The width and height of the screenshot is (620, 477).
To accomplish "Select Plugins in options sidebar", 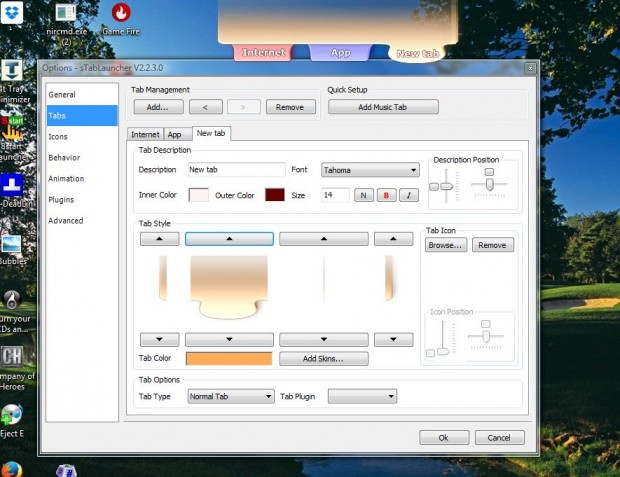I will pyautogui.click(x=82, y=199).
